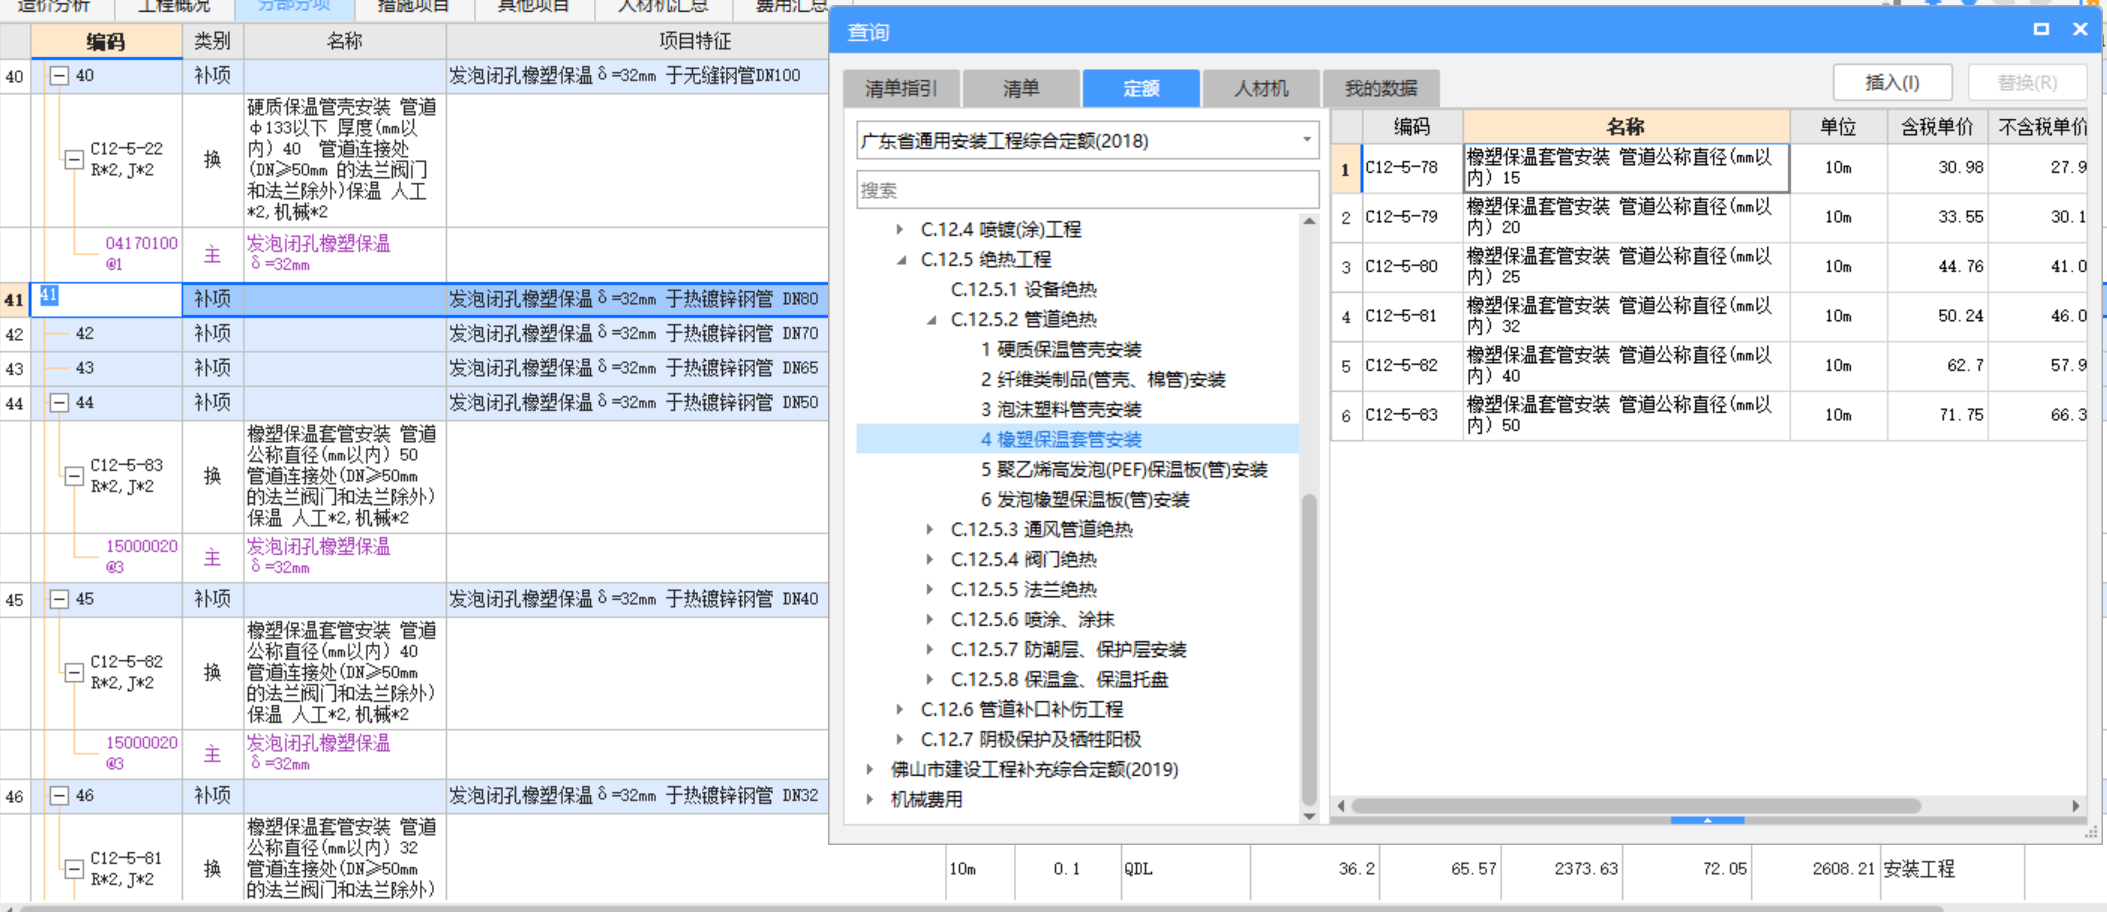Collapse the C12-5-22 sub-item toggle

tap(74, 159)
